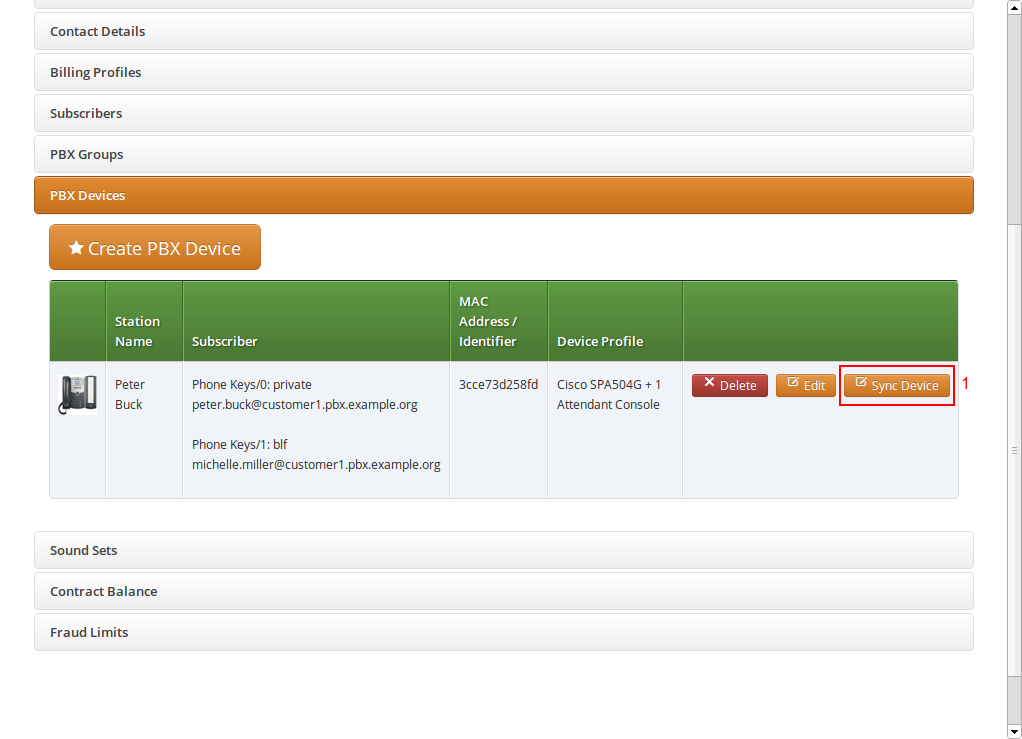Expand the Billing Profiles section
Screen dimensions: 1022x739
(x=504, y=72)
